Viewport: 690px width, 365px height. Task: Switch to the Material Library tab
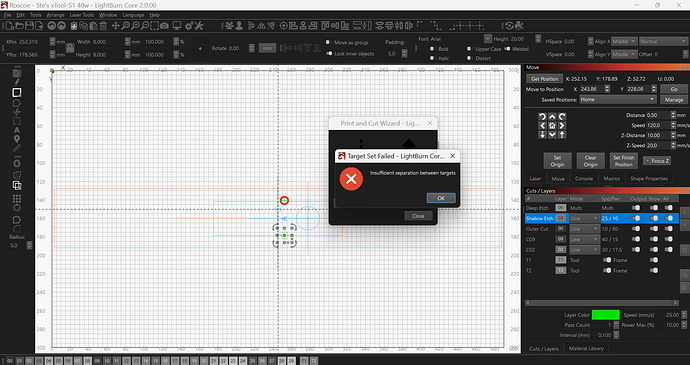tap(586, 348)
